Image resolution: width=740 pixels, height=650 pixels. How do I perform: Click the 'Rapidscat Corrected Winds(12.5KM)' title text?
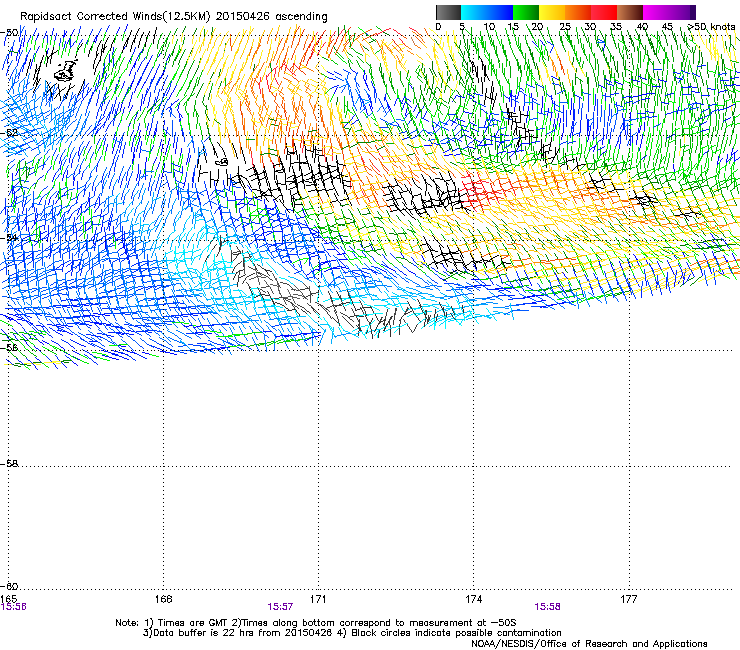115,16
